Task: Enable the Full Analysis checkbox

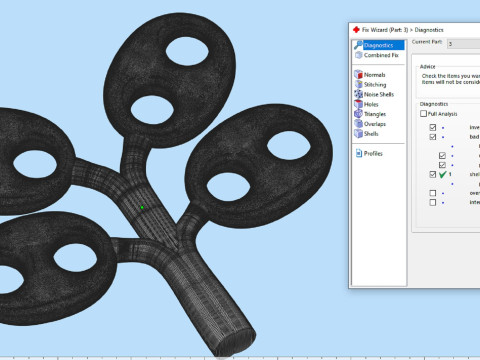Action: [423, 114]
